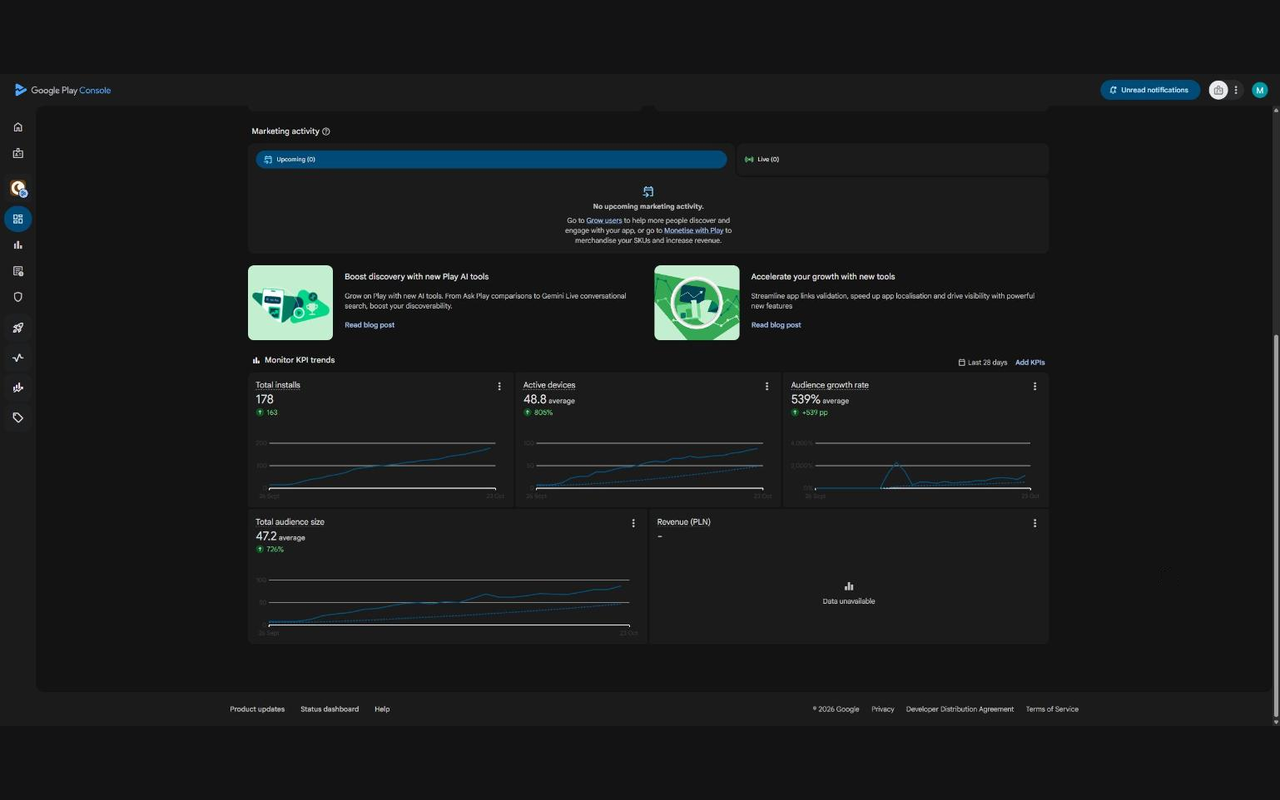The width and height of the screenshot is (1280, 800).
Task: Click the Google Play Console logo
Action: [x=62, y=90]
